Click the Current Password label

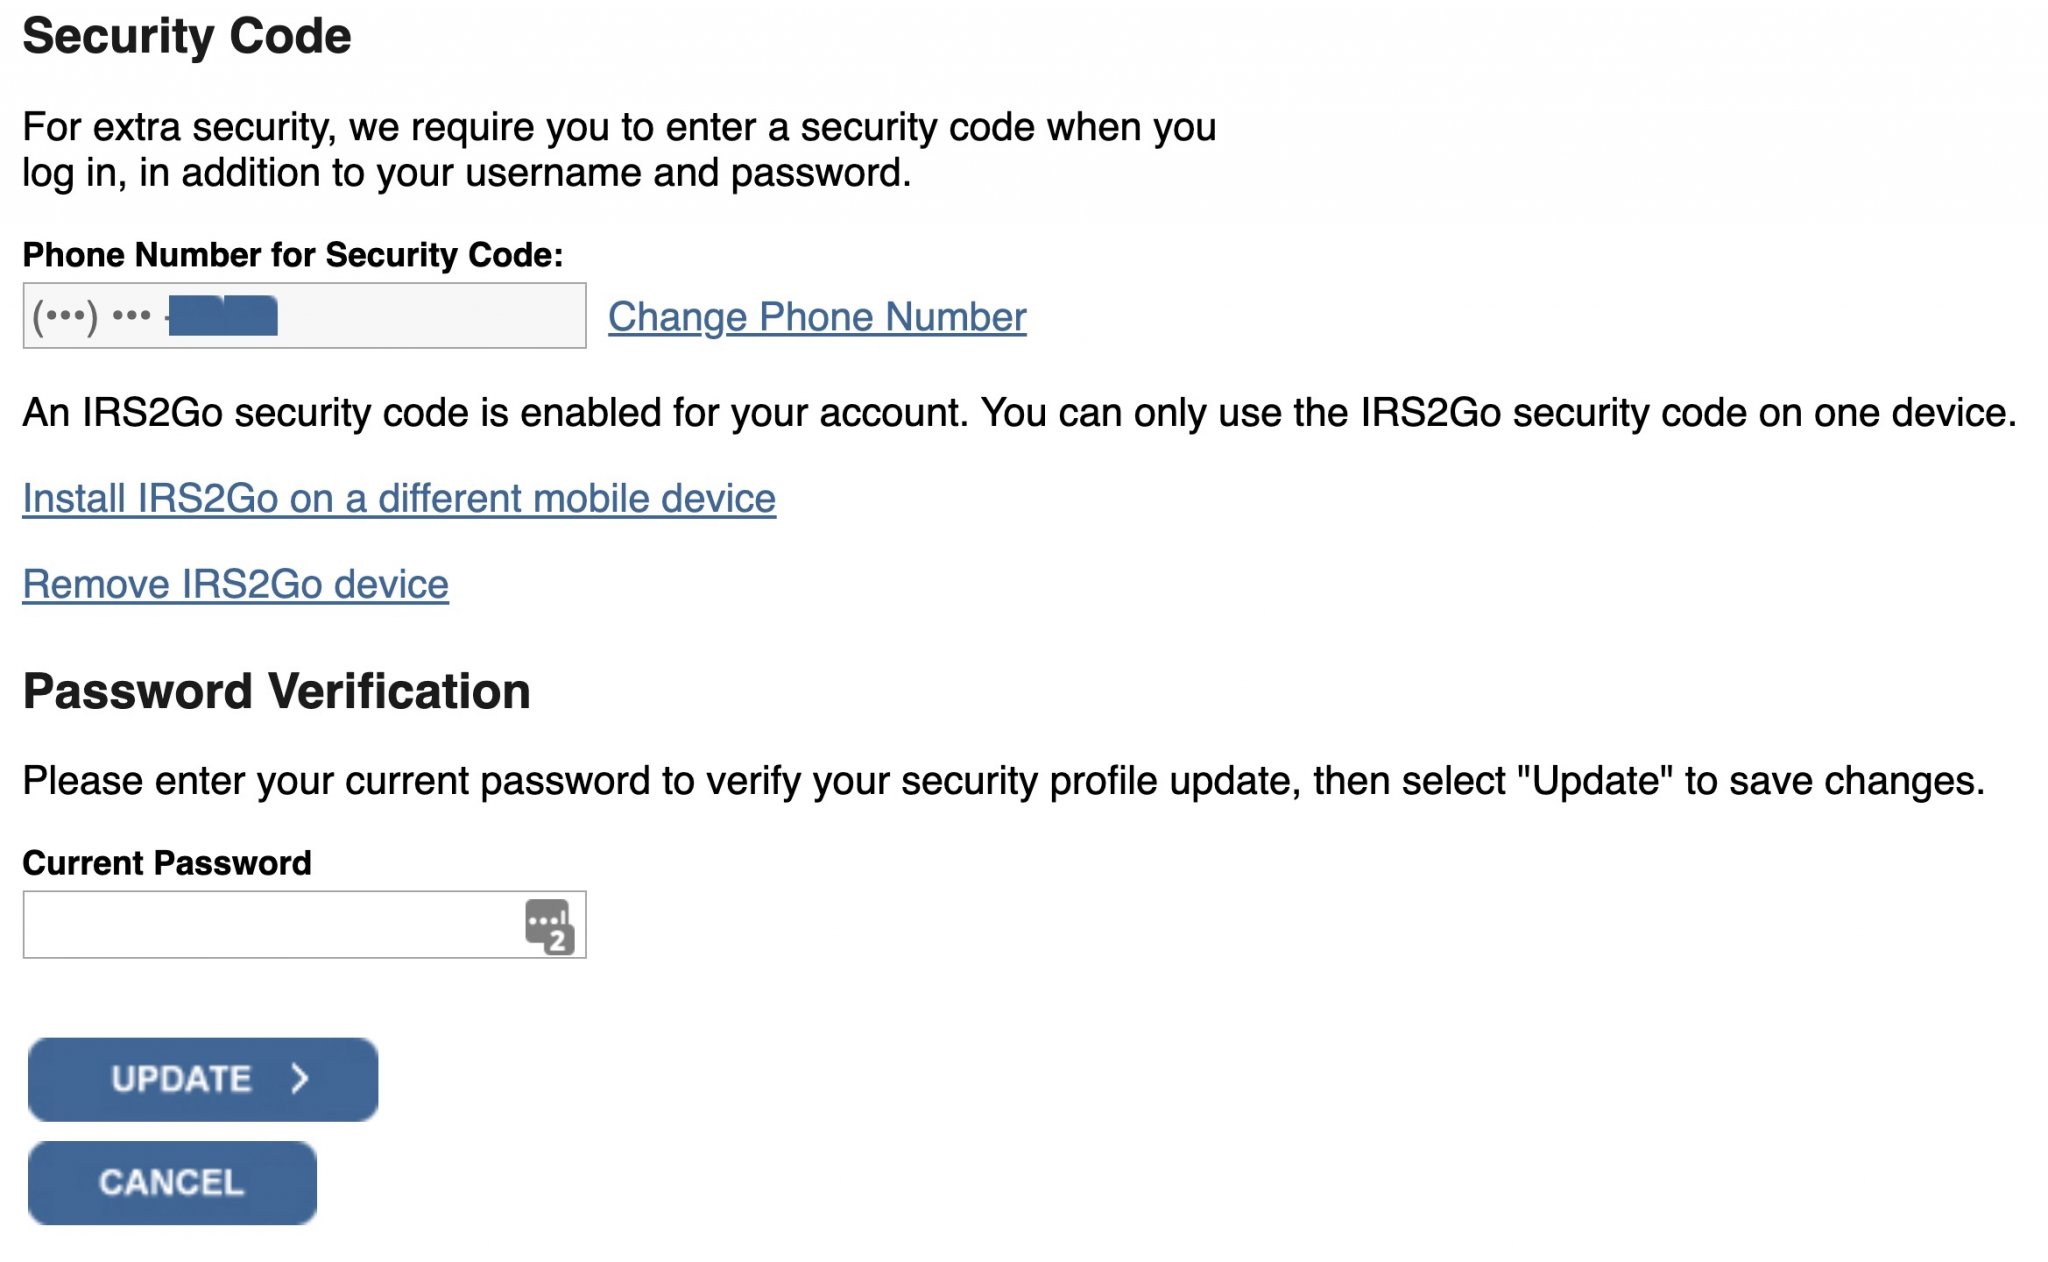pos(167,862)
